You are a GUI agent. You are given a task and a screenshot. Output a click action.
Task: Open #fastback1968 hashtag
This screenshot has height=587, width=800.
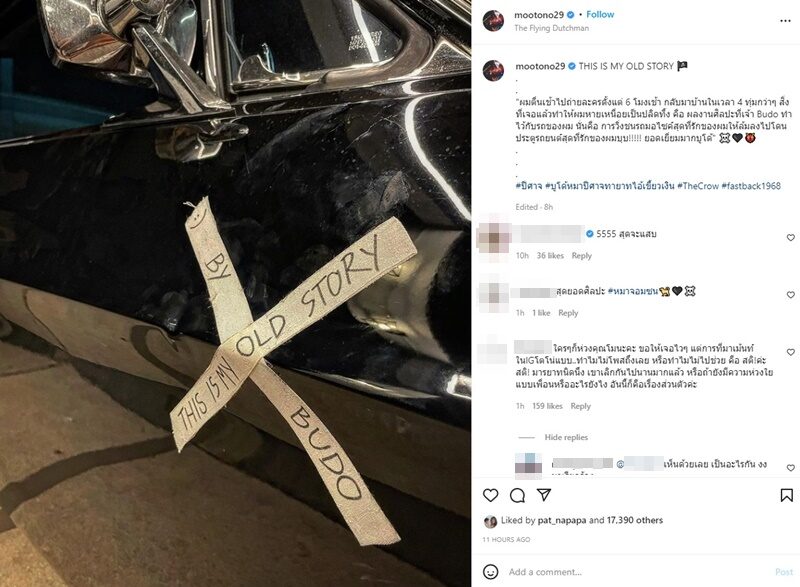coord(751,186)
